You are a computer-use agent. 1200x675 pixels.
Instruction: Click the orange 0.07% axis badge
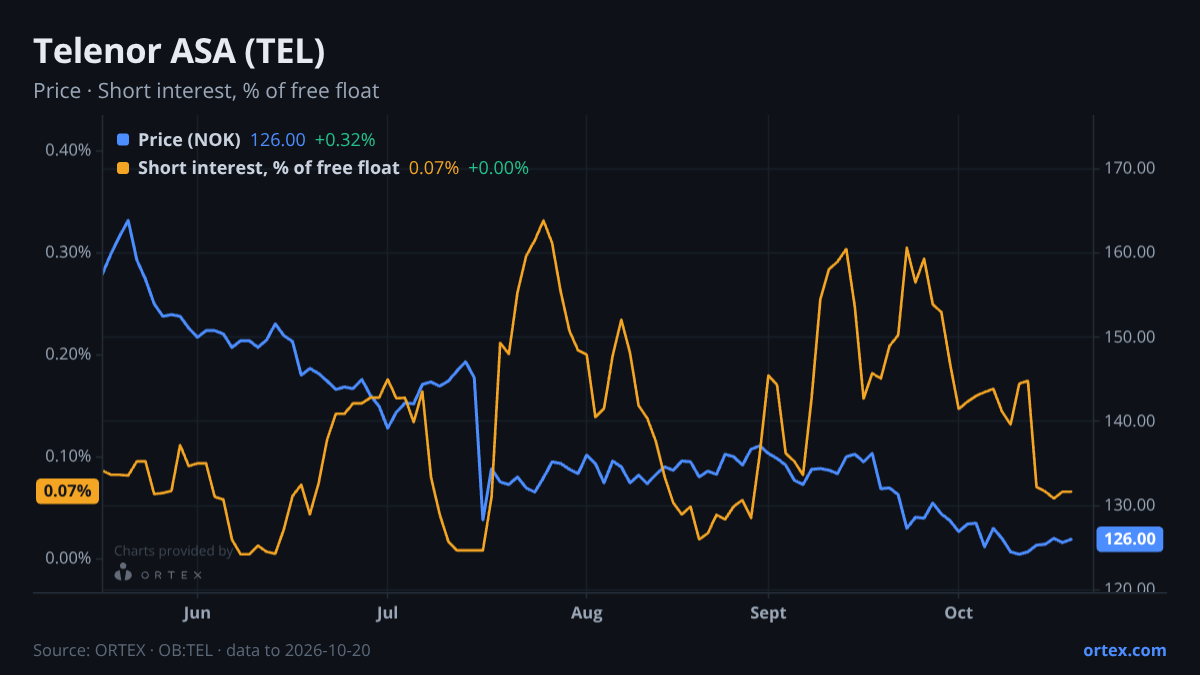[68, 491]
